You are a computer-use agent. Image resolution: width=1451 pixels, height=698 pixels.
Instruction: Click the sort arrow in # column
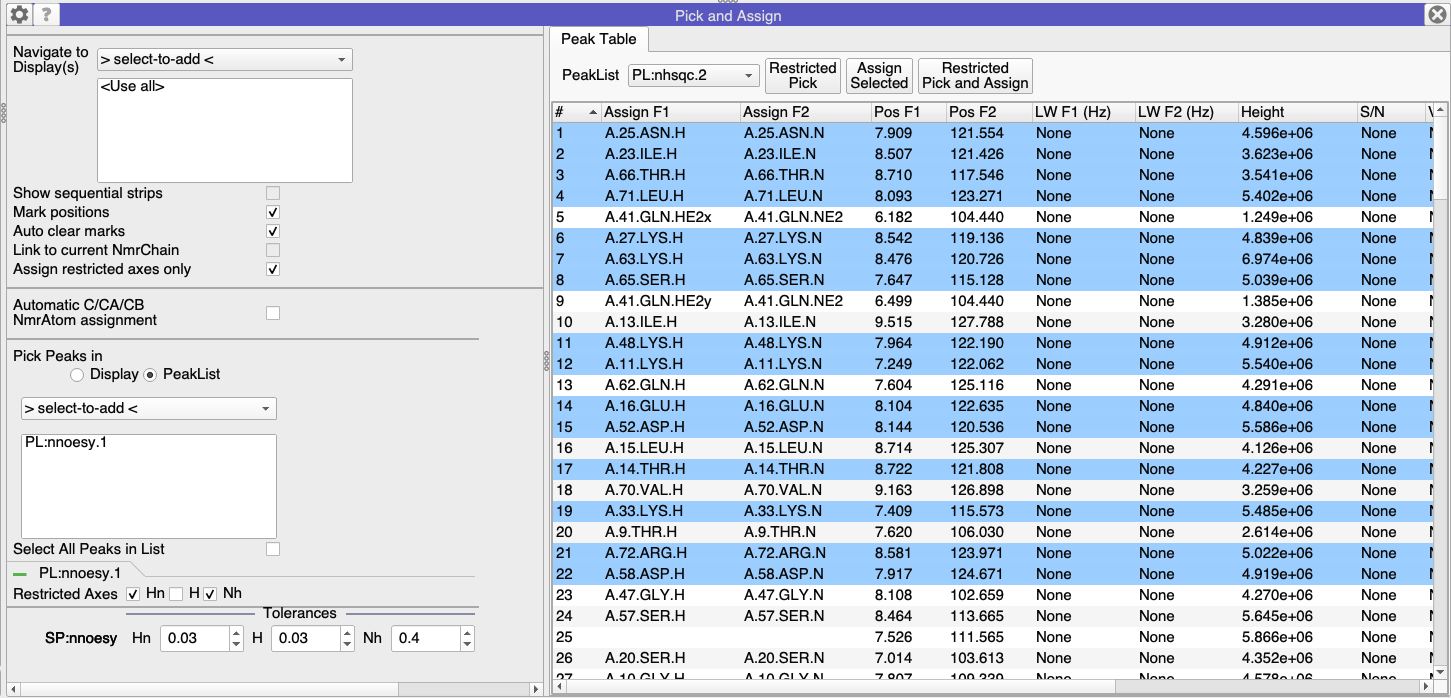(592, 112)
